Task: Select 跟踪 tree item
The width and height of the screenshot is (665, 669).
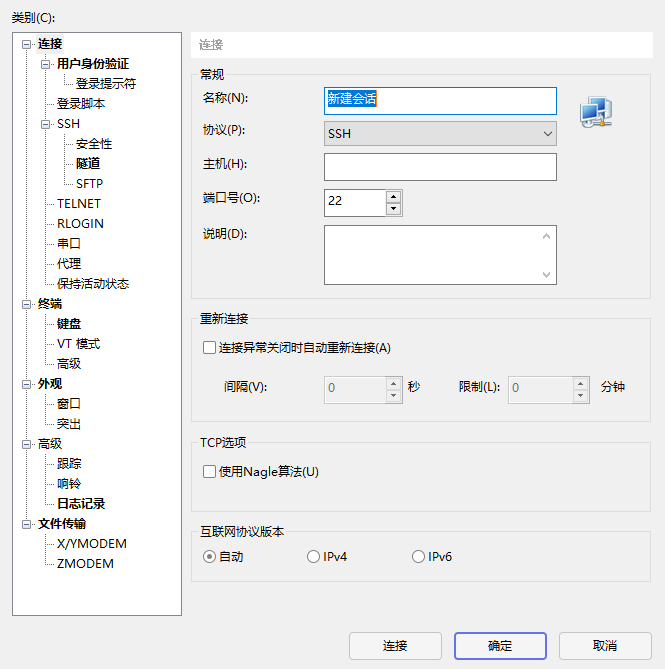Action: [x=69, y=464]
